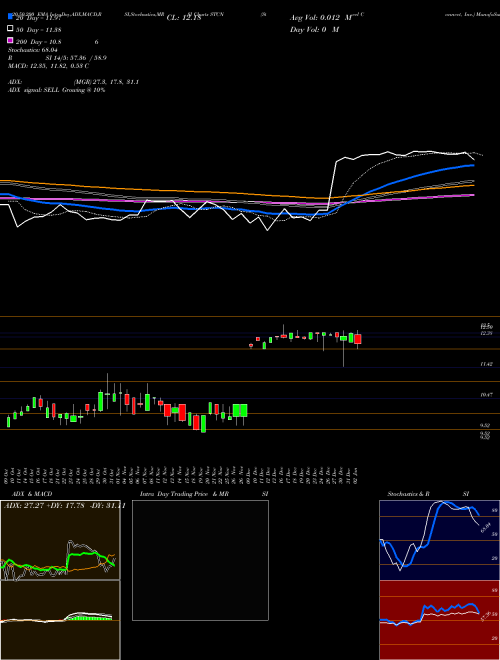Screen dimensions: 500x660
Task: Click the 11.42 price axis label
Action: click(x=486, y=364)
